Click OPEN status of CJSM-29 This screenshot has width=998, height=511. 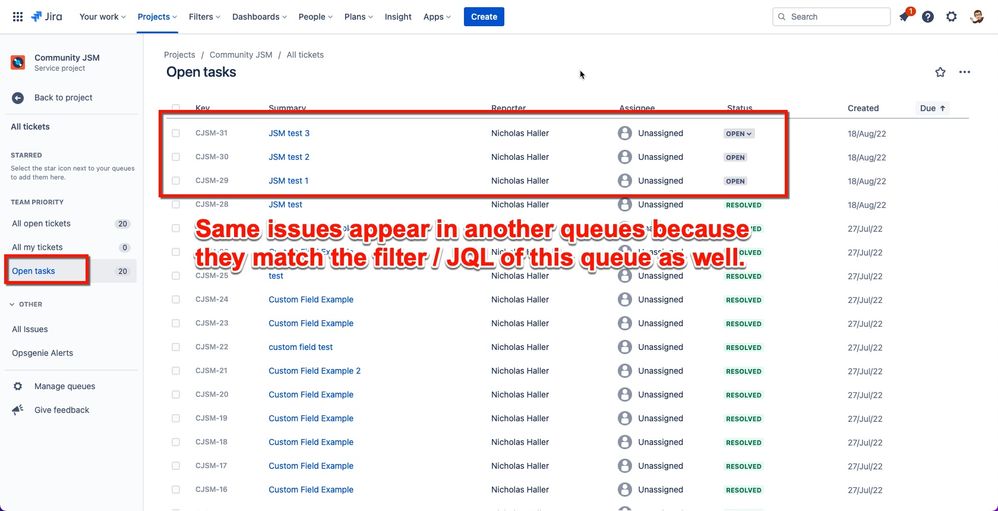point(735,181)
